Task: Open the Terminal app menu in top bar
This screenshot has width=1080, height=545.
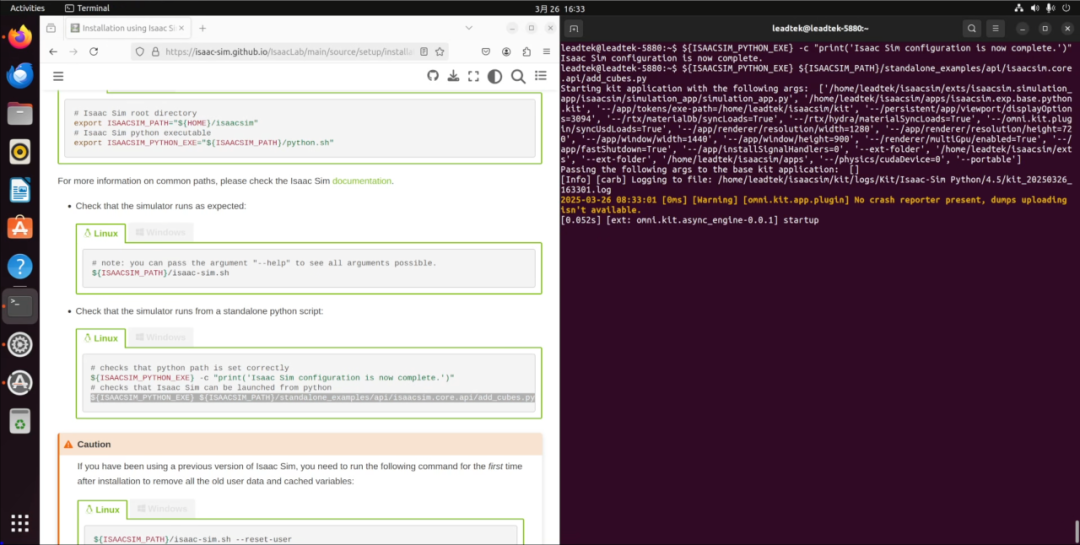Action: (86, 8)
